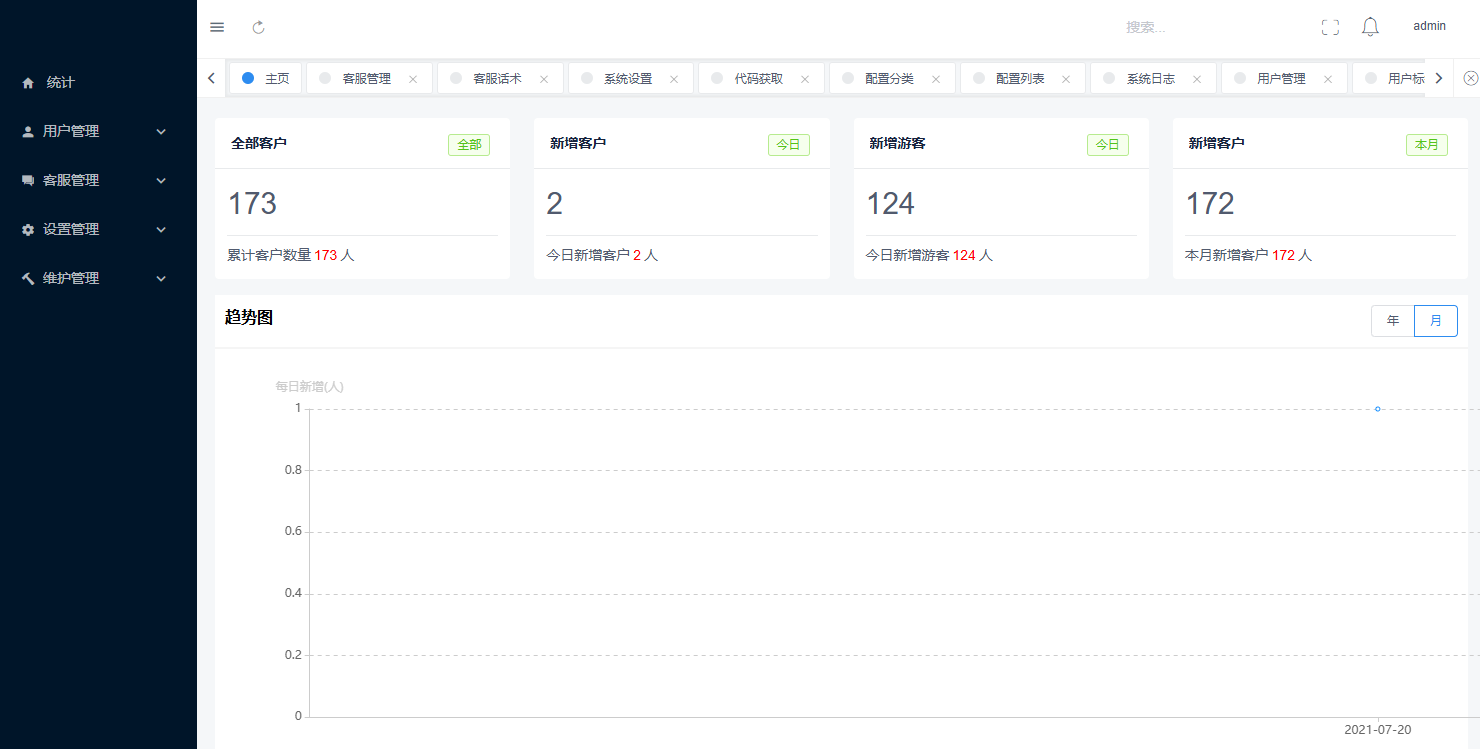Image resolution: width=1480 pixels, height=749 pixels.
Task: Close the 配置分类 tab
Action: [936, 79]
